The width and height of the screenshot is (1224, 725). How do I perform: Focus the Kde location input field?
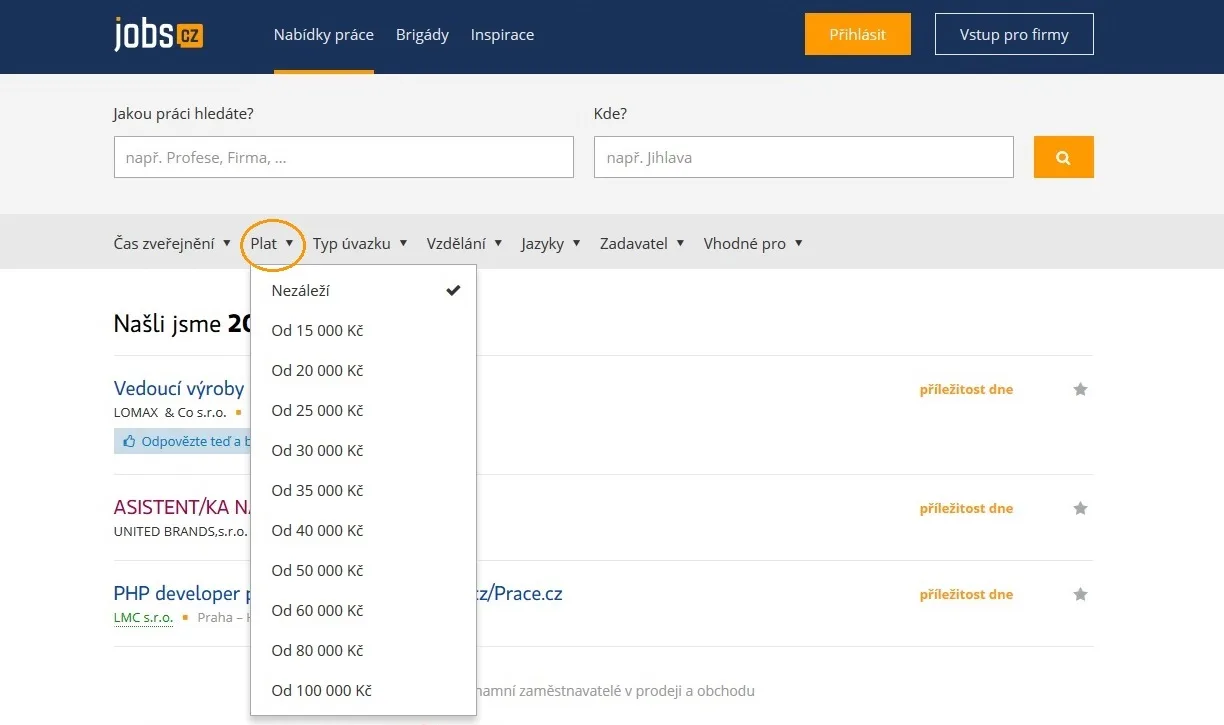pyautogui.click(x=804, y=157)
